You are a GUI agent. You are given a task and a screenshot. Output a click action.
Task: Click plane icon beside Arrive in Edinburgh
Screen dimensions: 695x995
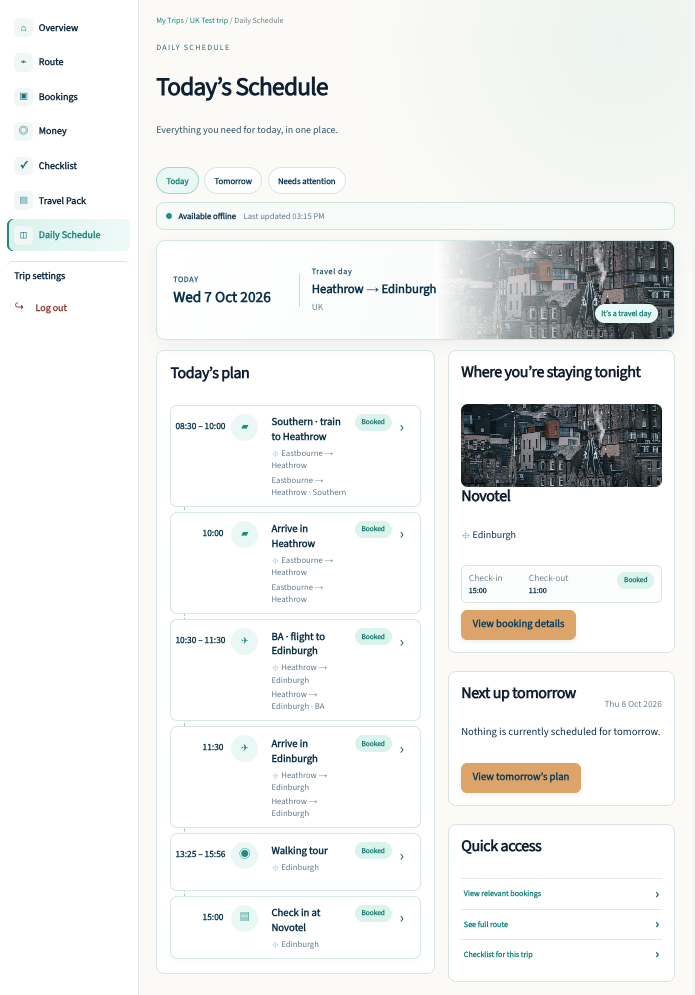(244, 748)
